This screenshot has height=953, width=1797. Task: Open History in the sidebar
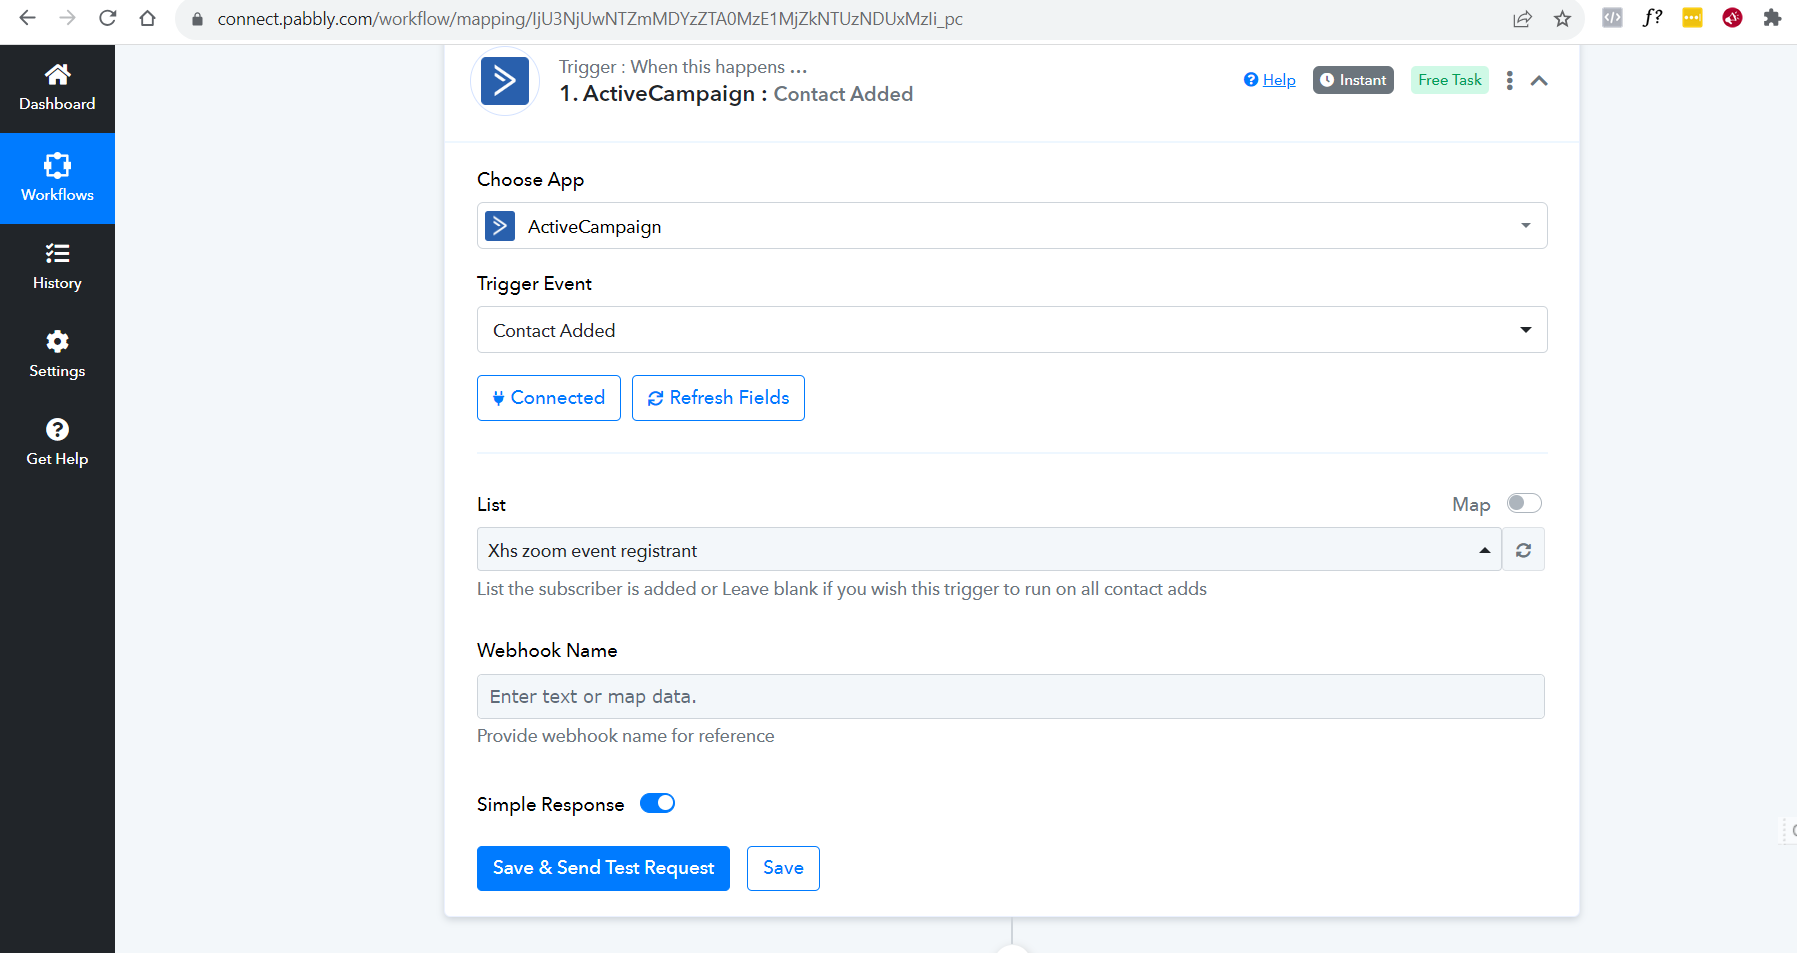57,267
